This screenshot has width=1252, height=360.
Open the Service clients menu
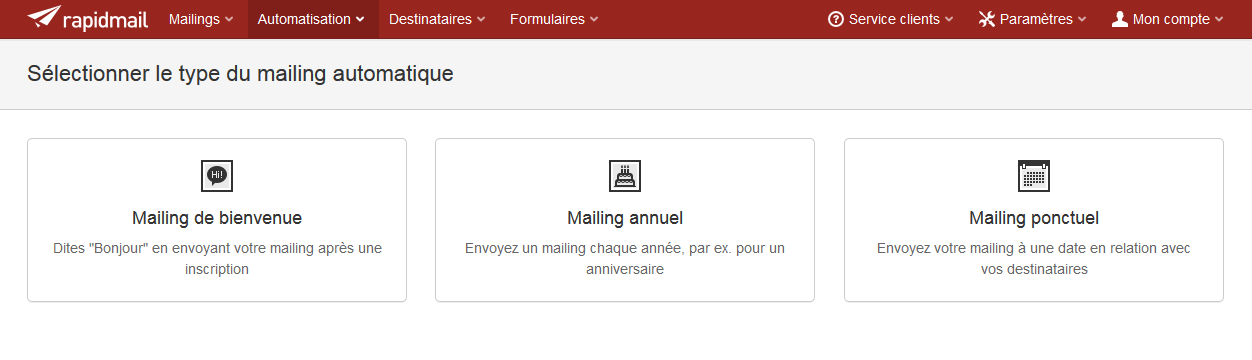pos(891,19)
